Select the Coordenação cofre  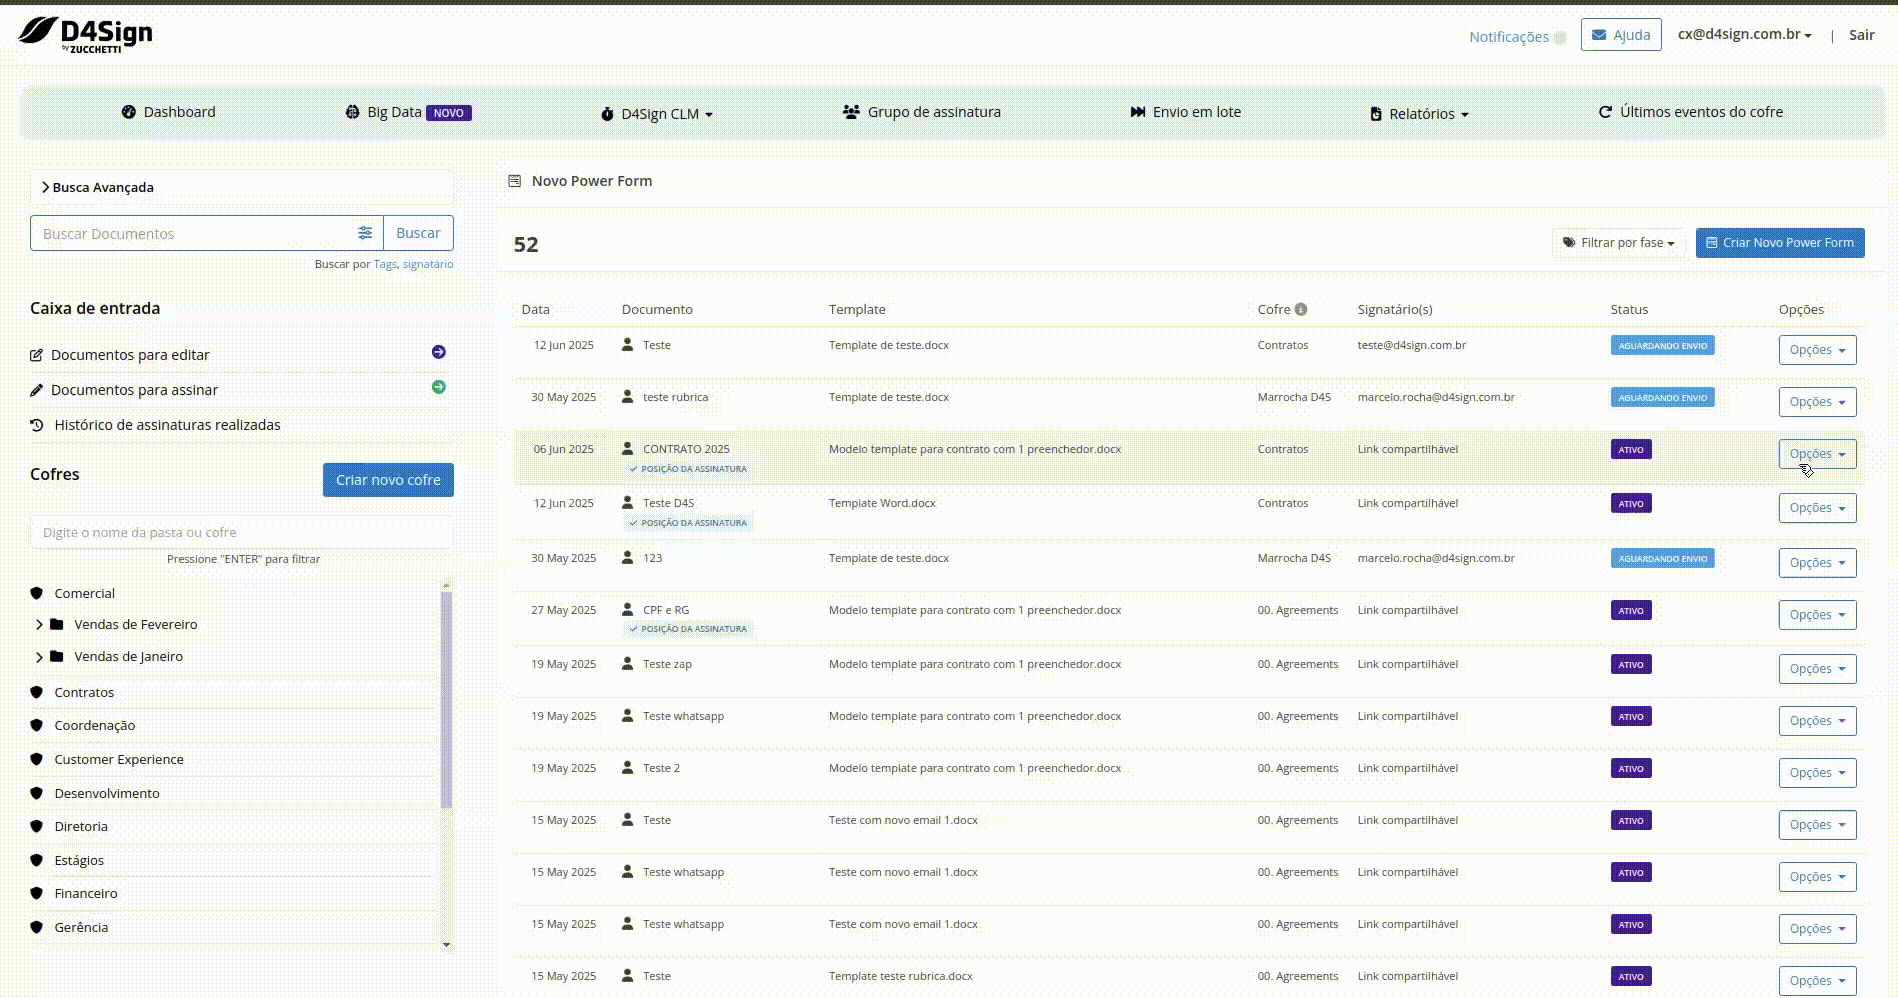[95, 725]
